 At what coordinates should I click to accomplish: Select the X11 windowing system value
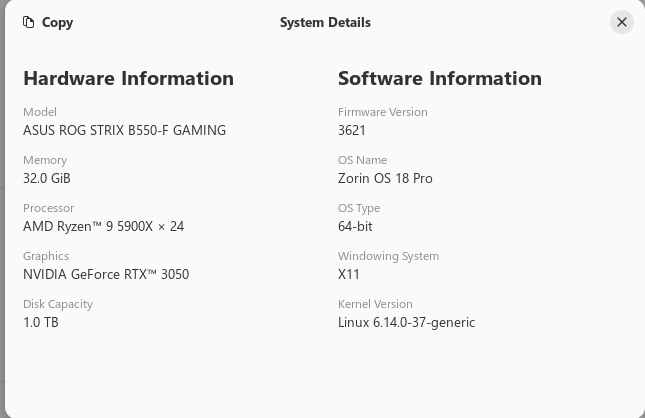coord(349,274)
